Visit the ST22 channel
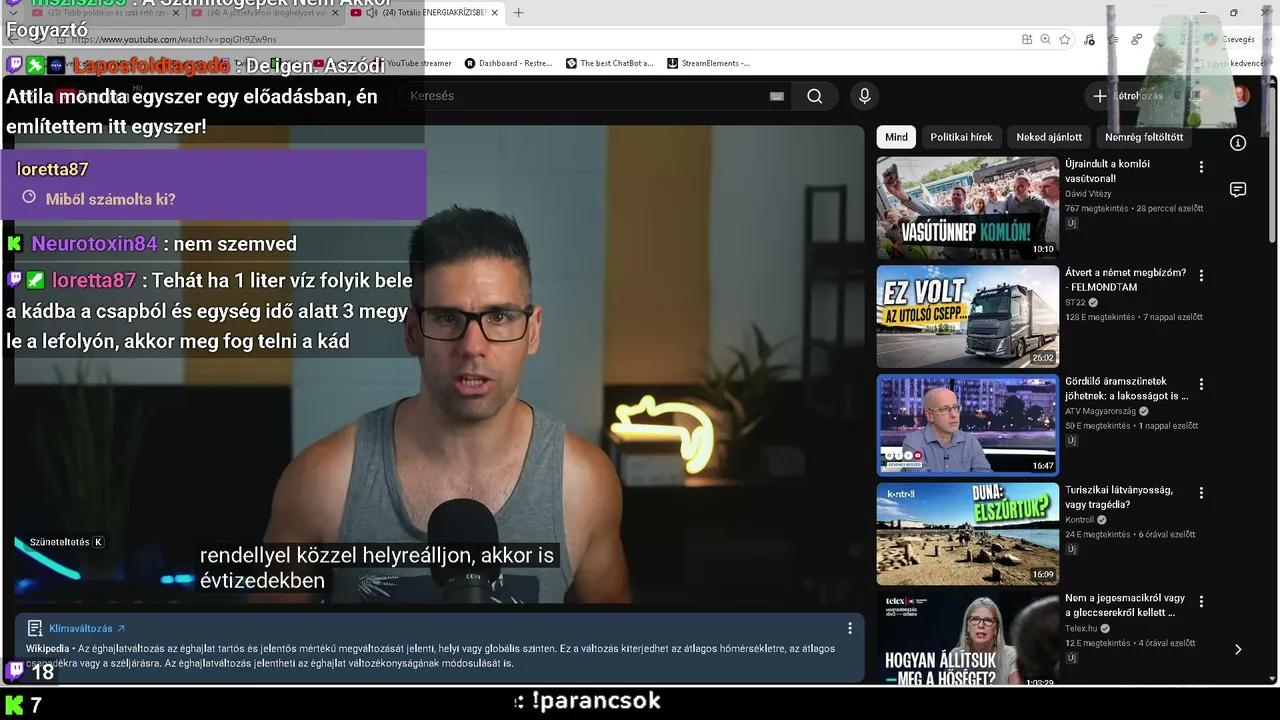Viewport: 1280px width, 720px height. pos(1075,302)
